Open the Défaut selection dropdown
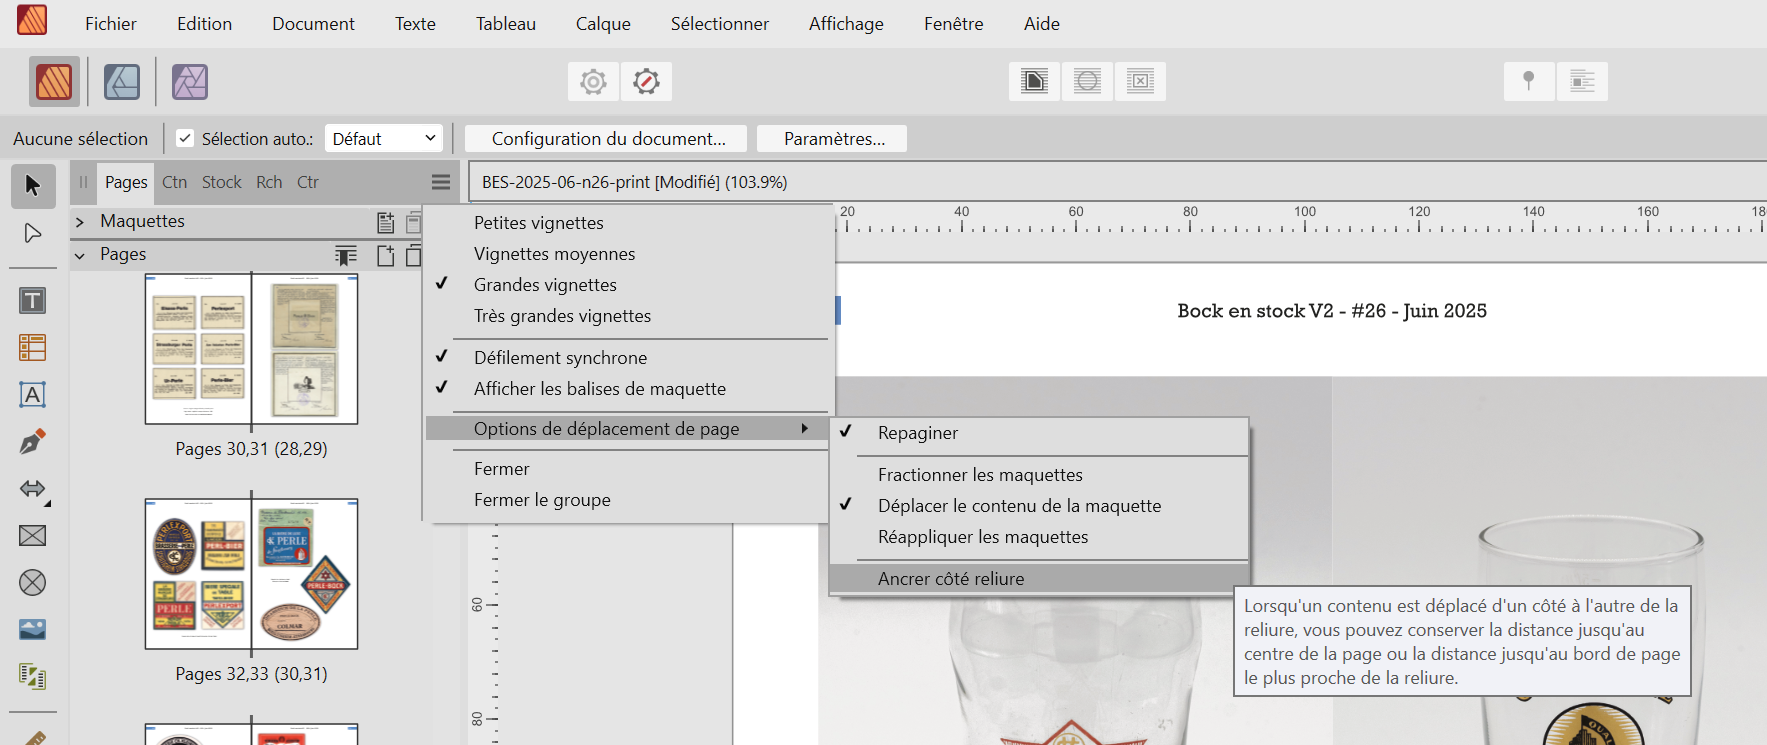 click(384, 138)
